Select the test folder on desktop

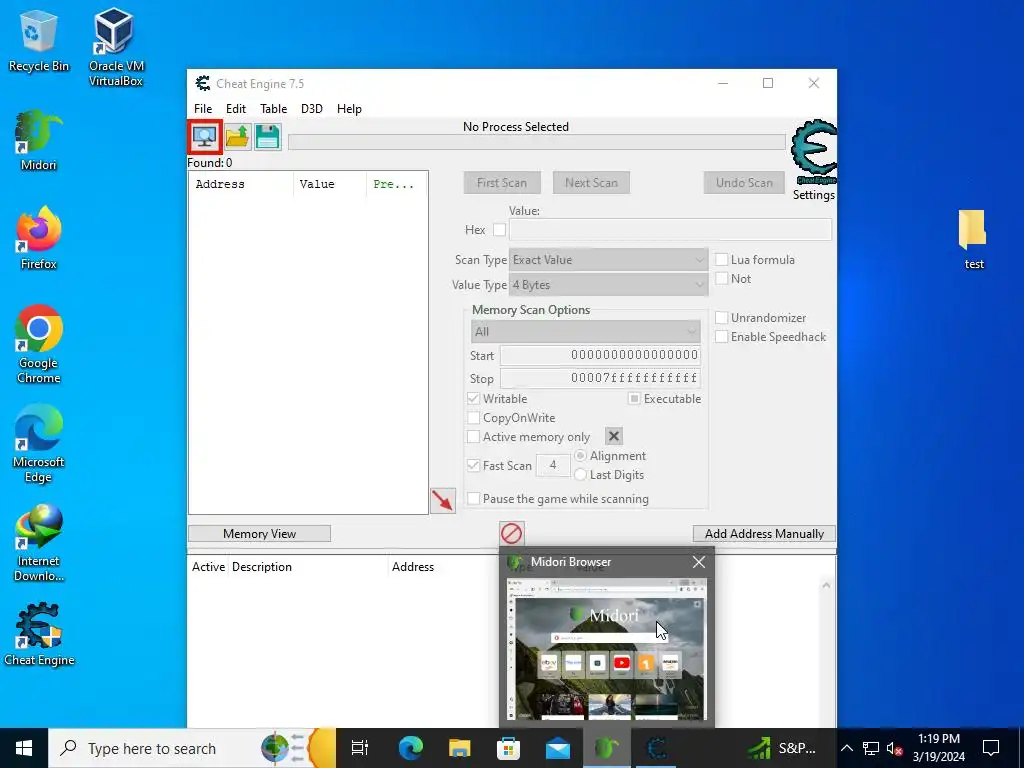[973, 239]
